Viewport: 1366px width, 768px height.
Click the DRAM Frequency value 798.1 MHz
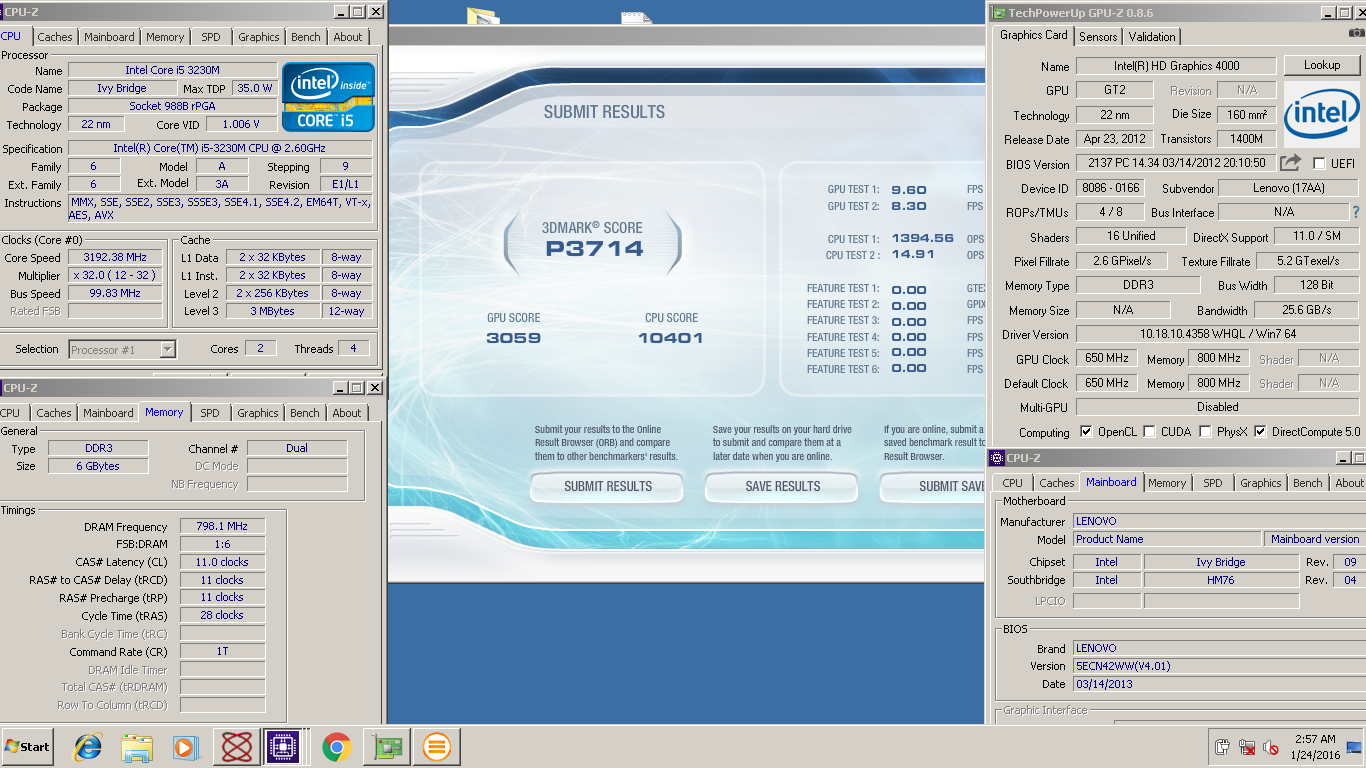(222, 526)
